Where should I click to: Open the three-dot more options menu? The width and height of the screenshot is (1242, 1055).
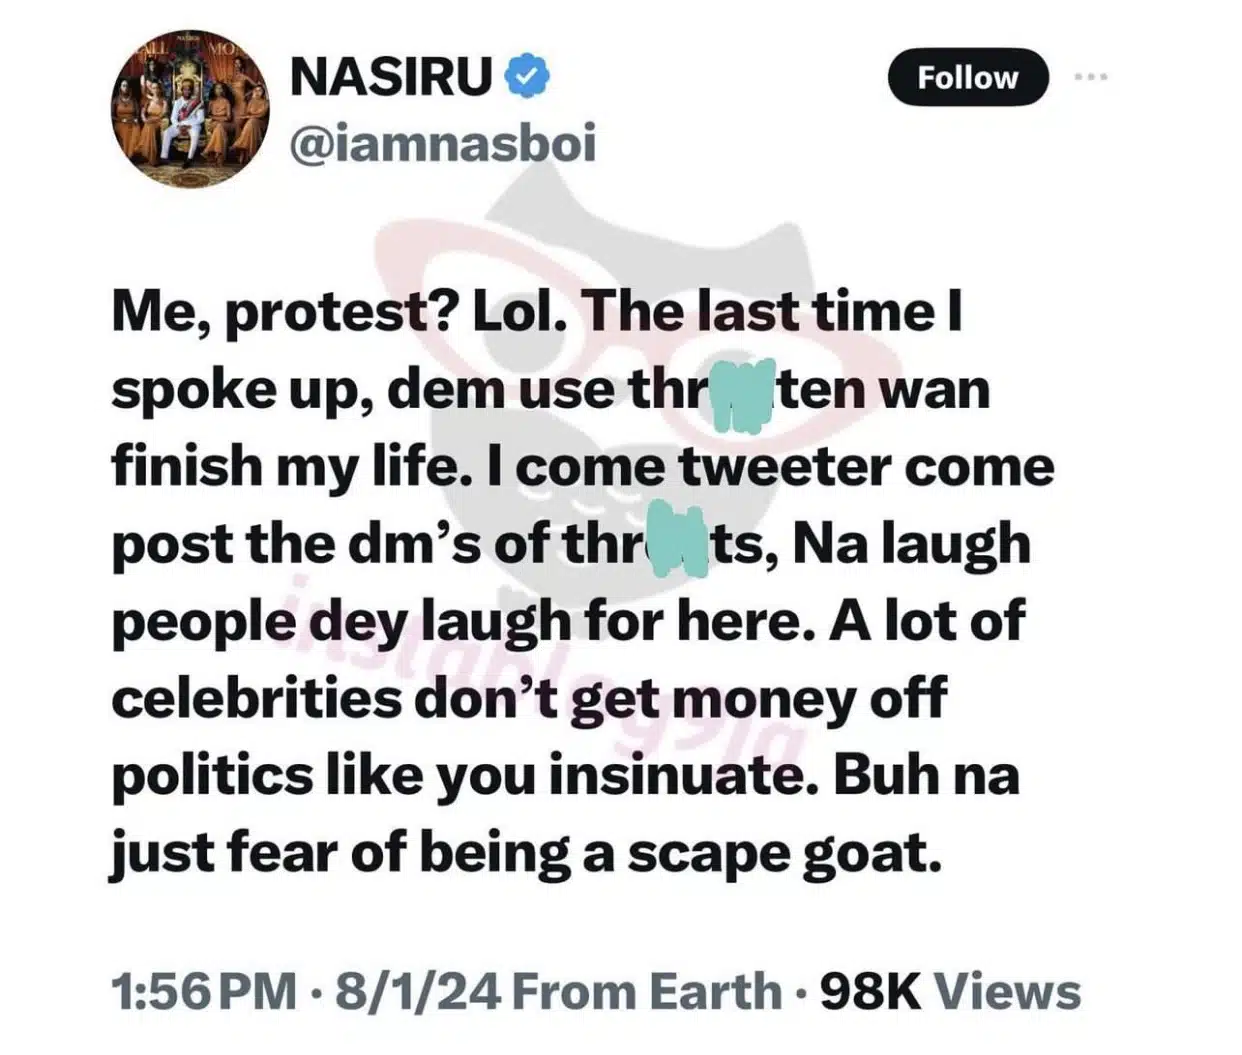1090,76
